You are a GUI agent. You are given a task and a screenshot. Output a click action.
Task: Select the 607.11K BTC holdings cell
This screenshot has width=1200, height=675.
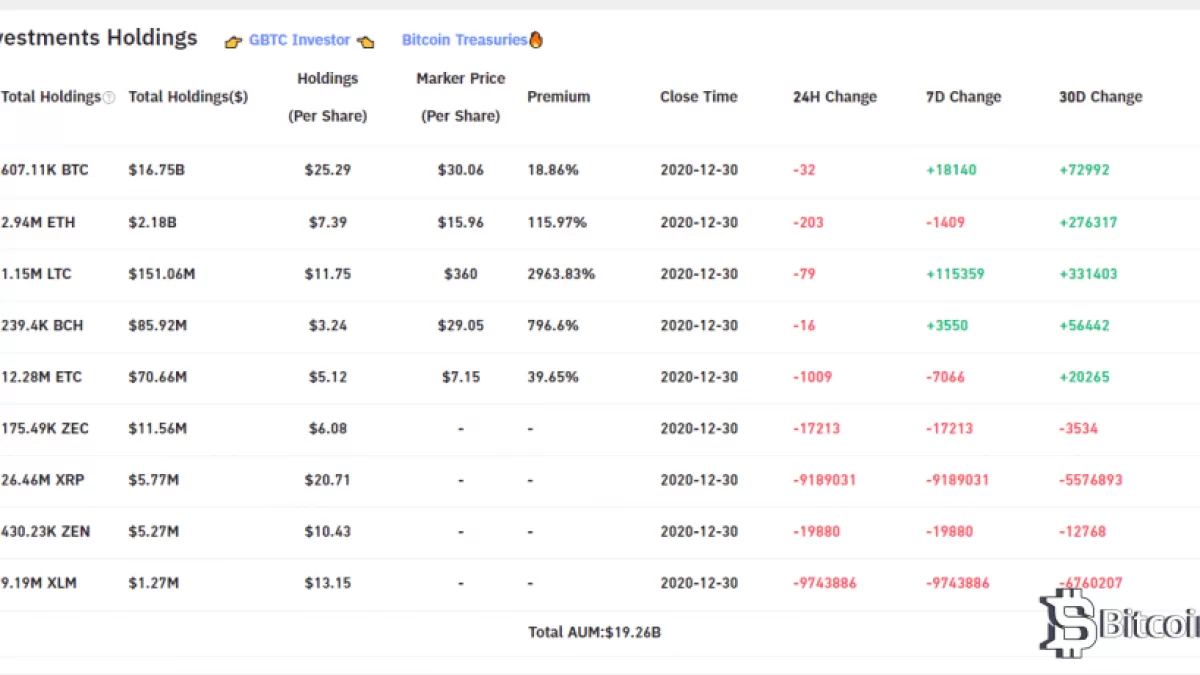[x=45, y=170]
